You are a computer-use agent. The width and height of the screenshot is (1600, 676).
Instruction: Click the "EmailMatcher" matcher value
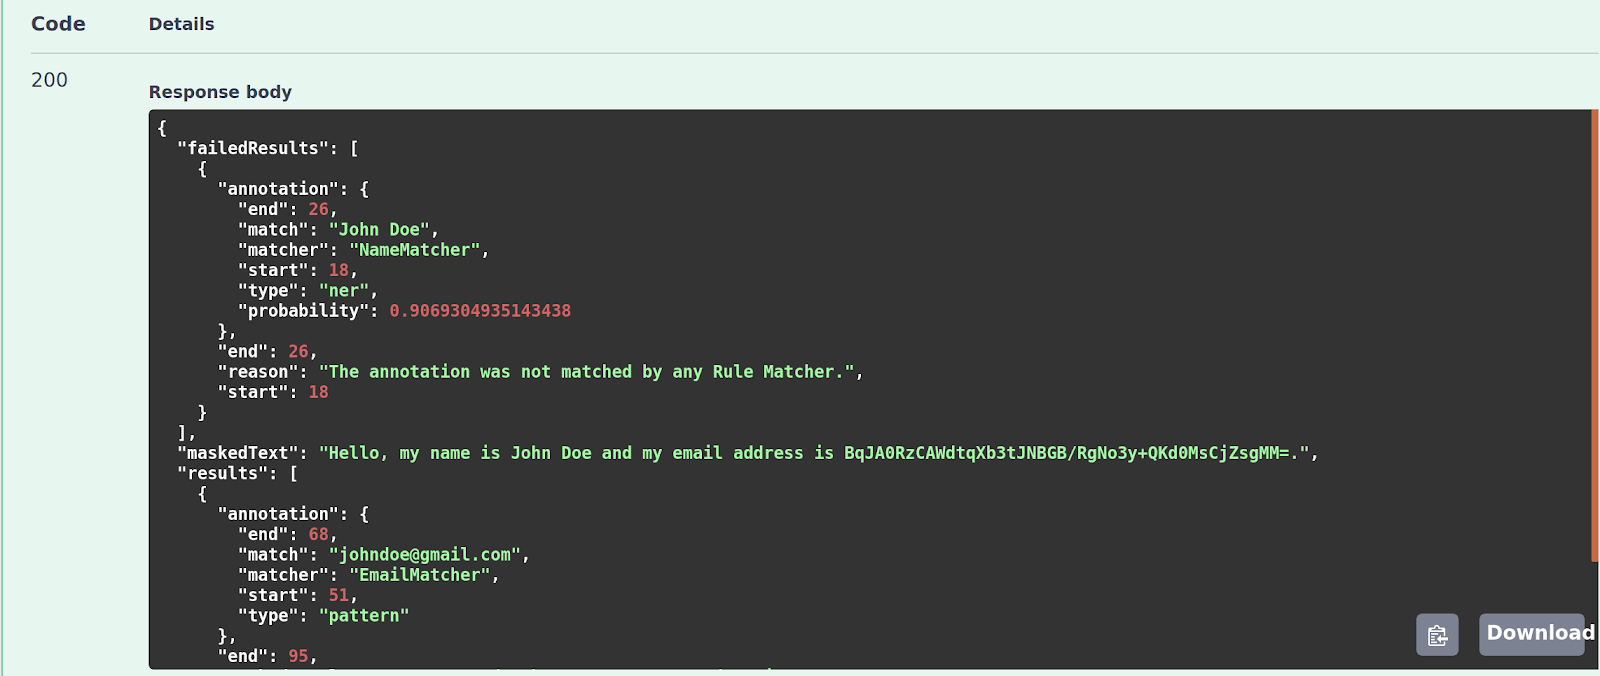[419, 575]
